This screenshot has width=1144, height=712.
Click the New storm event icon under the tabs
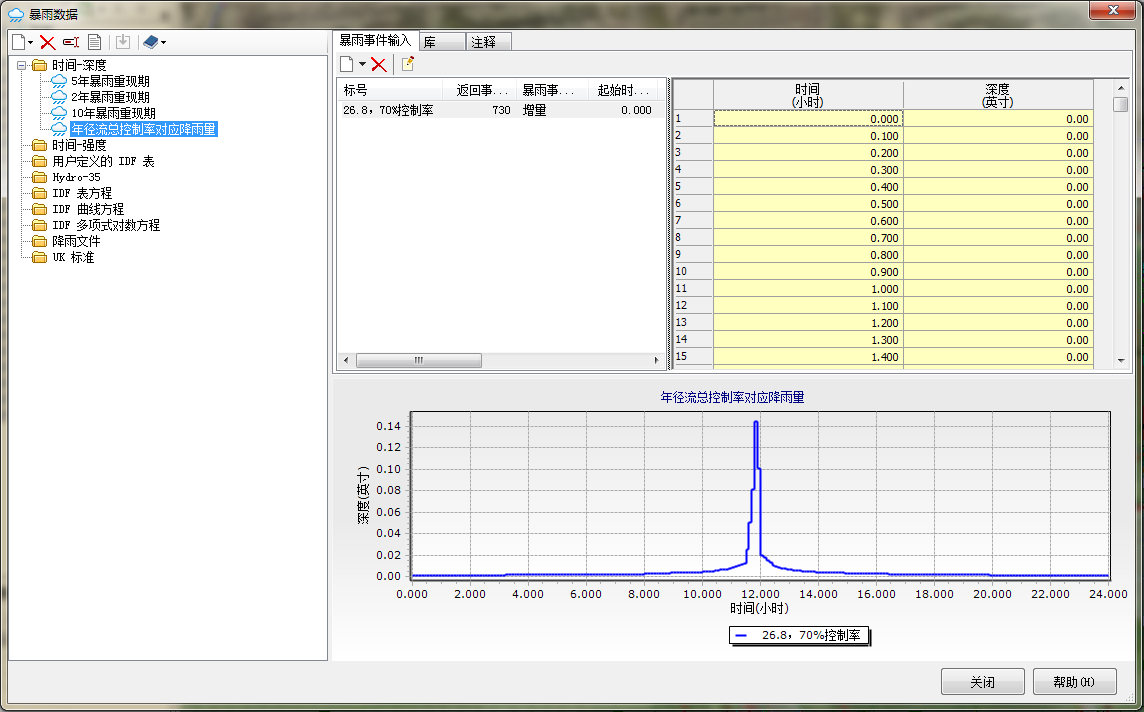pos(347,64)
